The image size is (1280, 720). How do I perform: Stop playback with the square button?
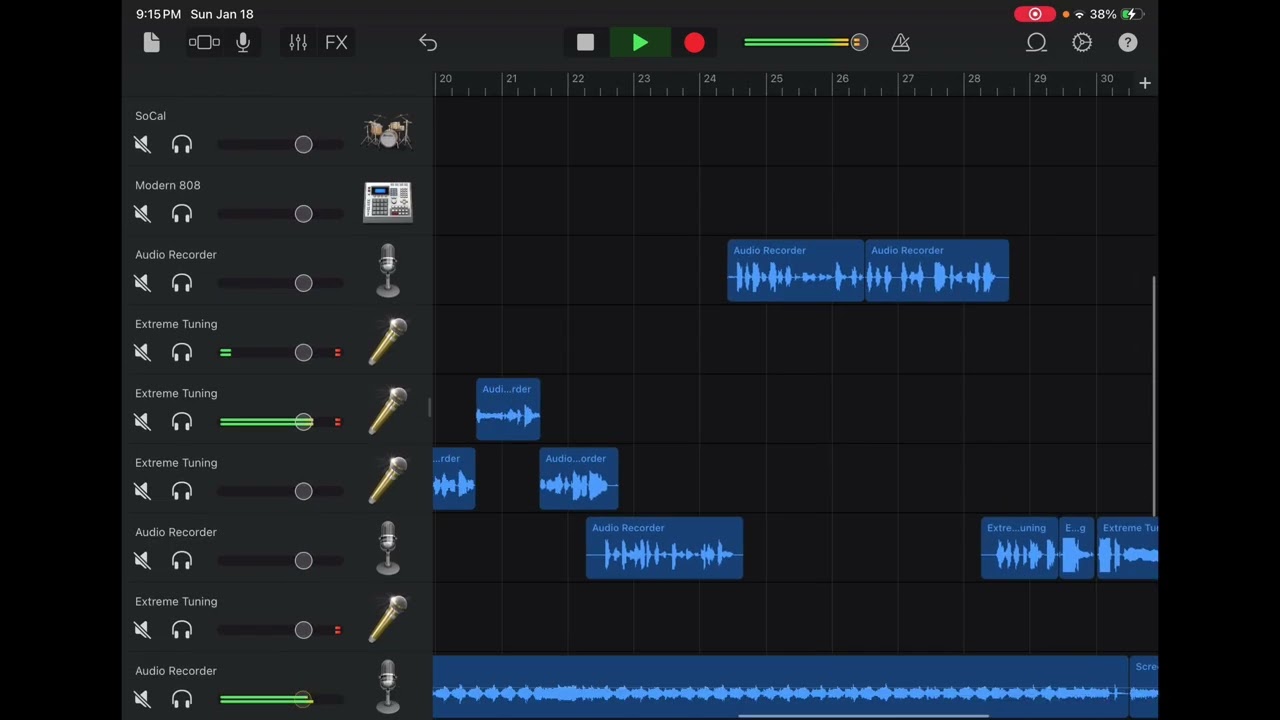tap(585, 42)
